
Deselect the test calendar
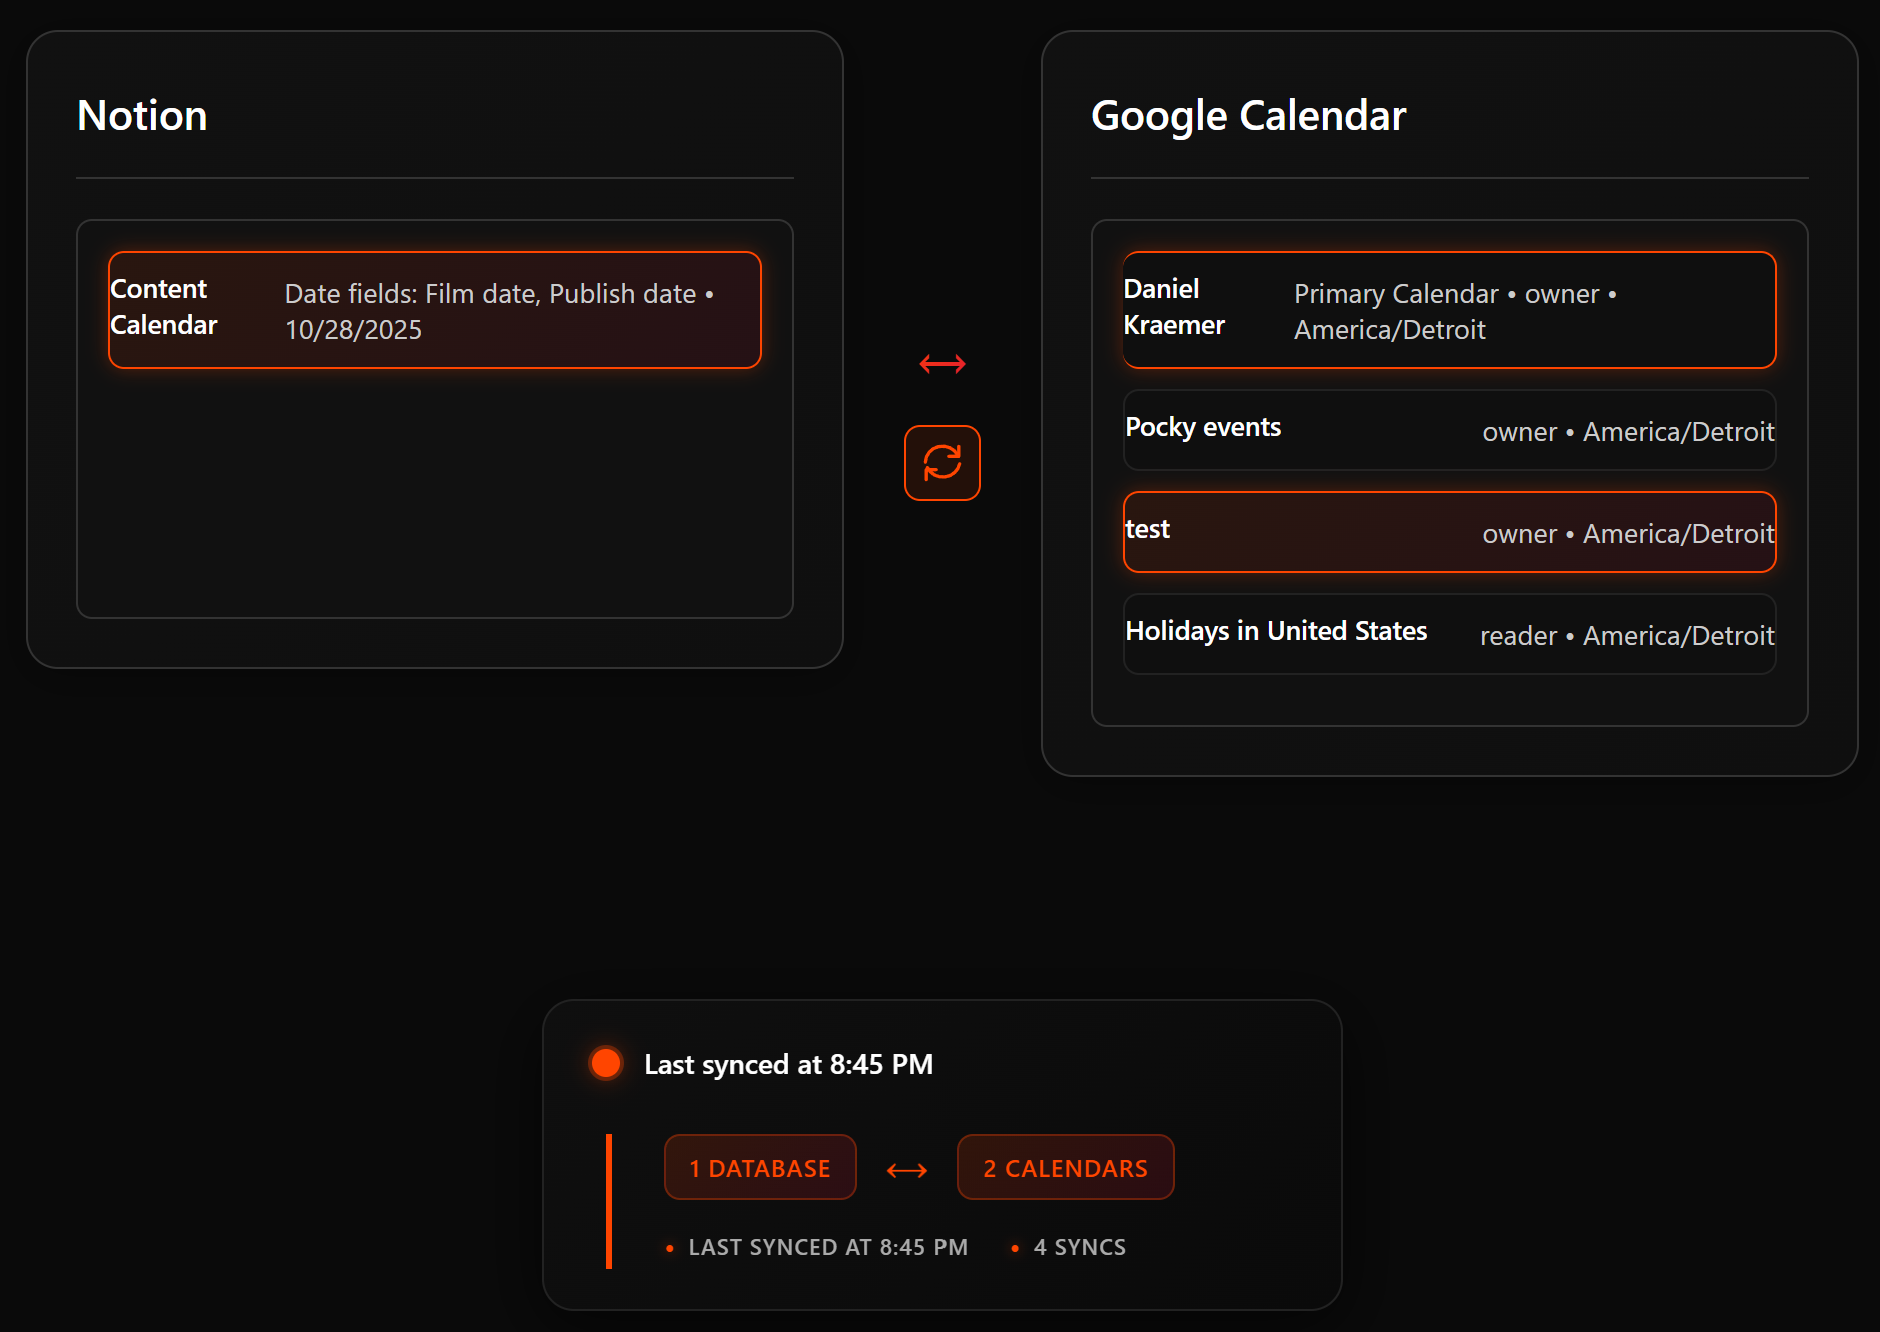click(1449, 532)
